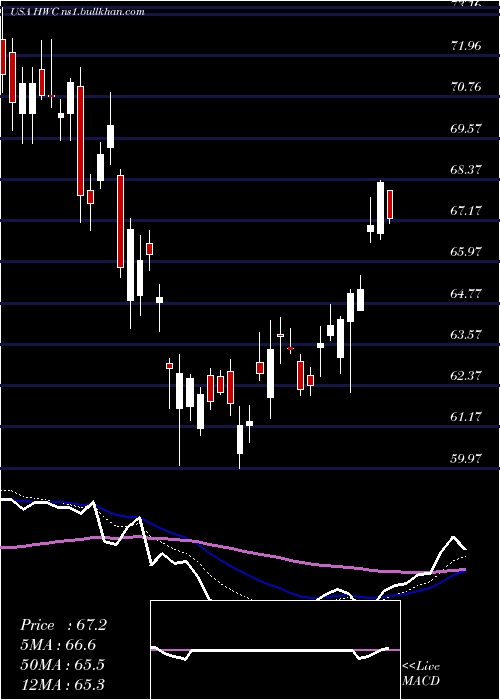Click the '5MA : 66.6' readout
Image resolution: width=500 pixels, height=700 pixels.
pyautogui.click(x=58, y=645)
